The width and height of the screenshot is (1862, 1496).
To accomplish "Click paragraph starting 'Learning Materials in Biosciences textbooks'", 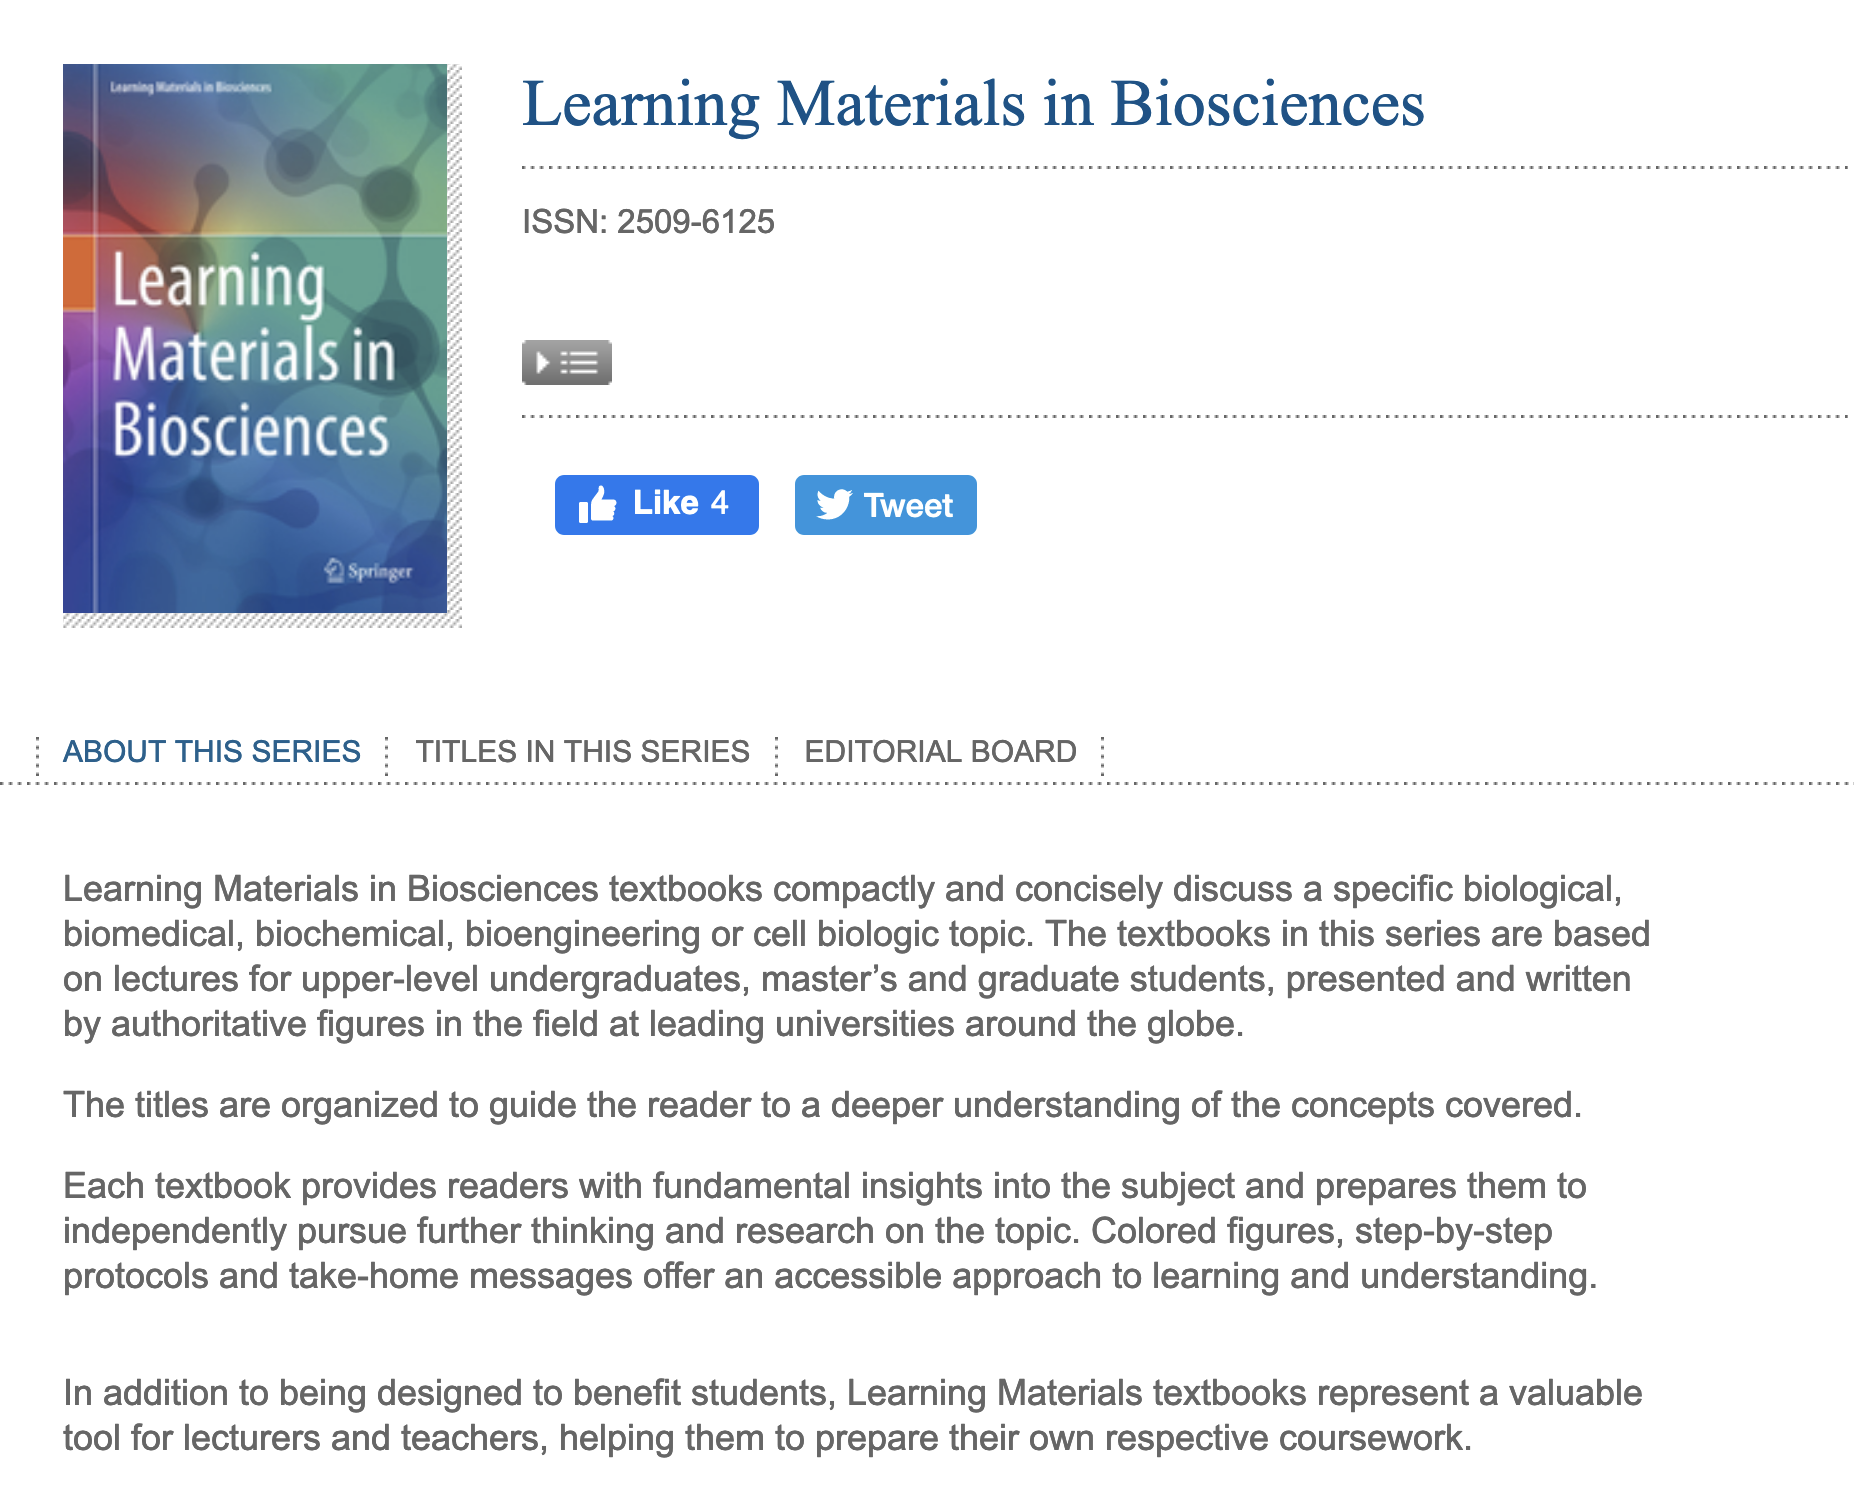I will (856, 956).
